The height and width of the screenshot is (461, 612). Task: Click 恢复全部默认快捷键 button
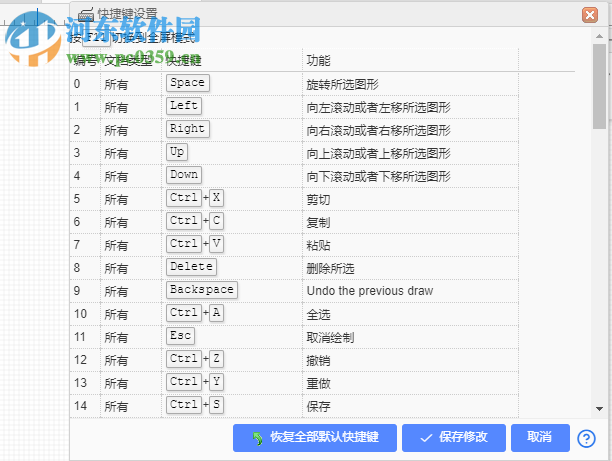(315, 438)
